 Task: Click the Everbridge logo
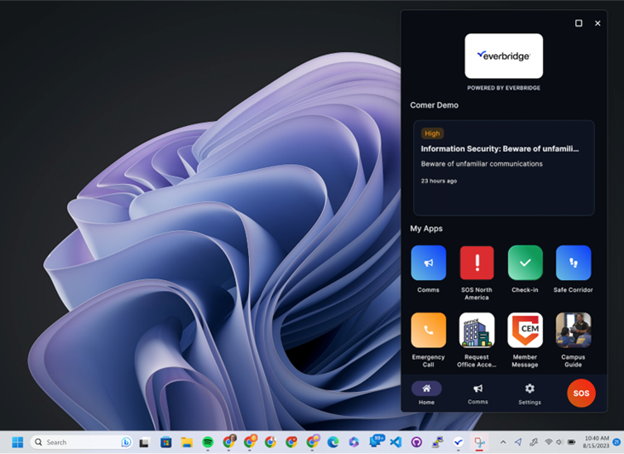pos(504,56)
